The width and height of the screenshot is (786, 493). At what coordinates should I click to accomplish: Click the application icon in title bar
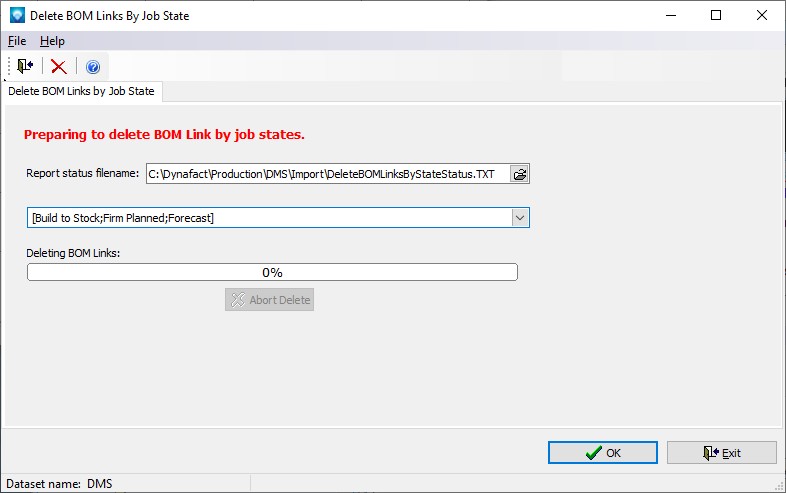click(x=15, y=16)
